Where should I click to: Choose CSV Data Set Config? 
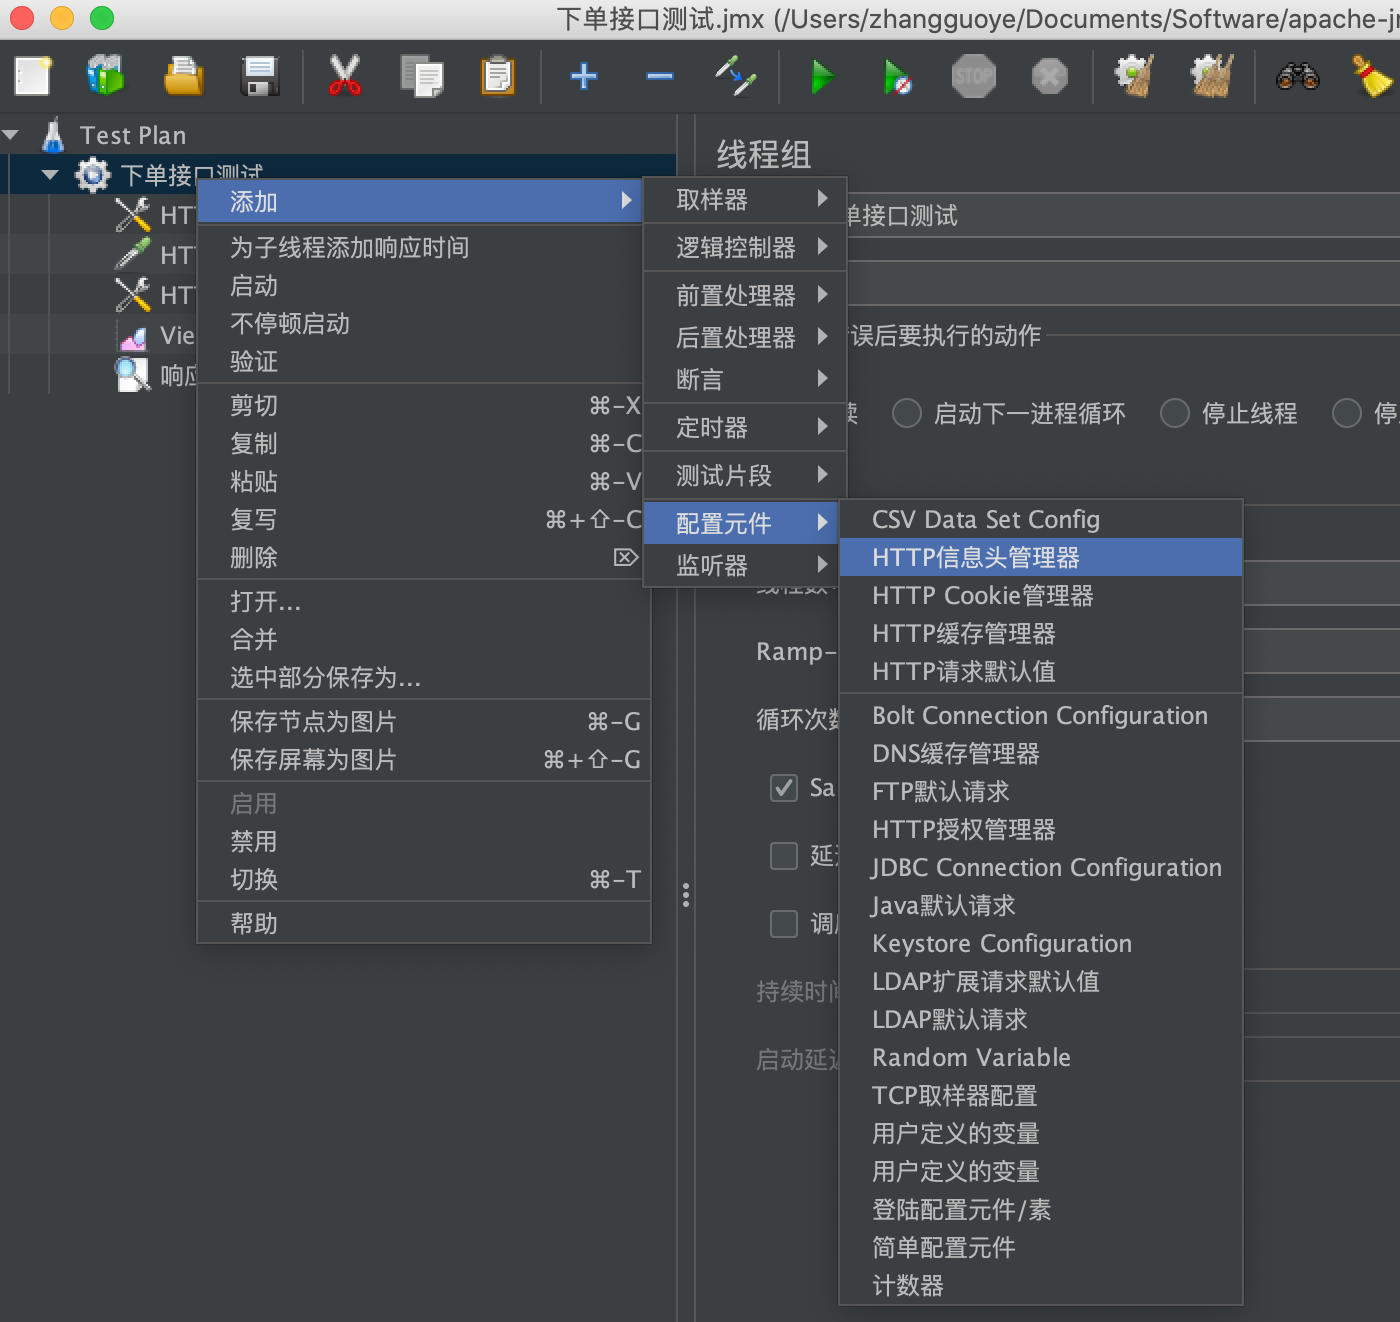point(1041,519)
